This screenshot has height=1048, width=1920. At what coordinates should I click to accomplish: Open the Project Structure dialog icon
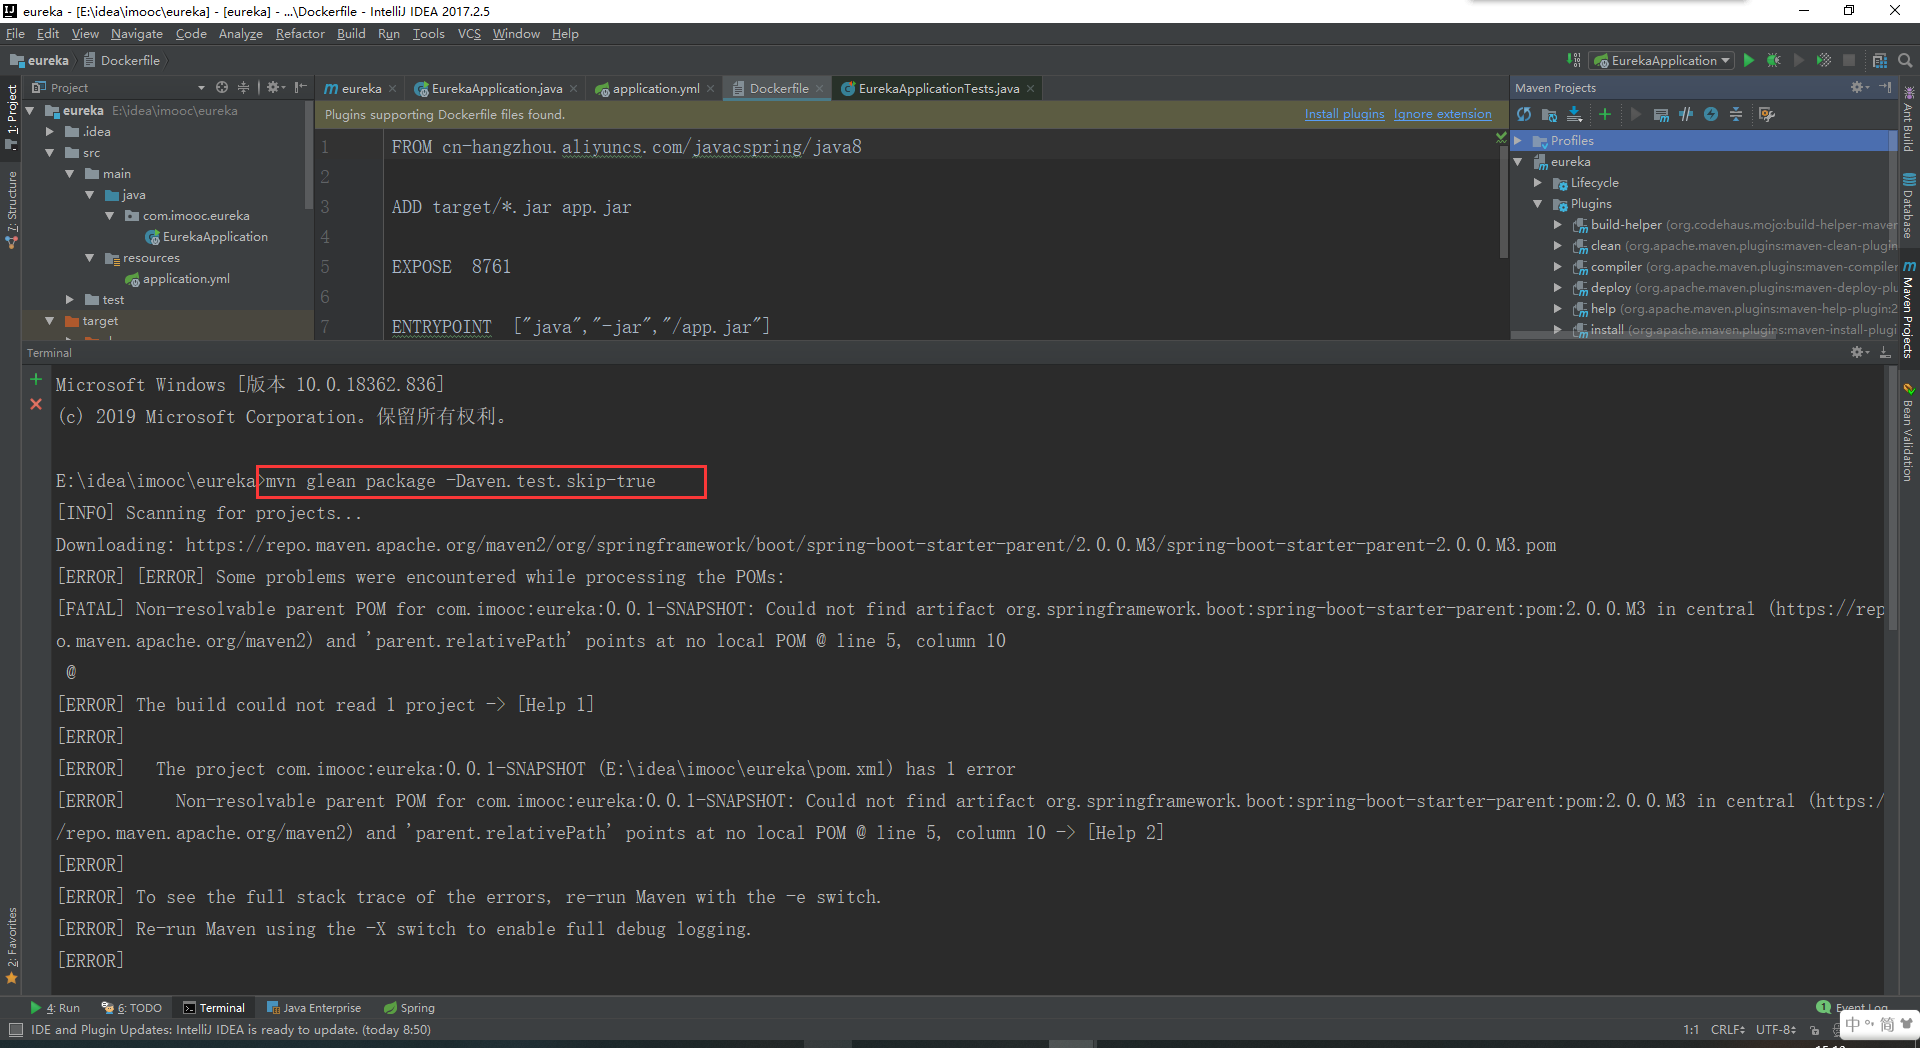coord(1879,60)
